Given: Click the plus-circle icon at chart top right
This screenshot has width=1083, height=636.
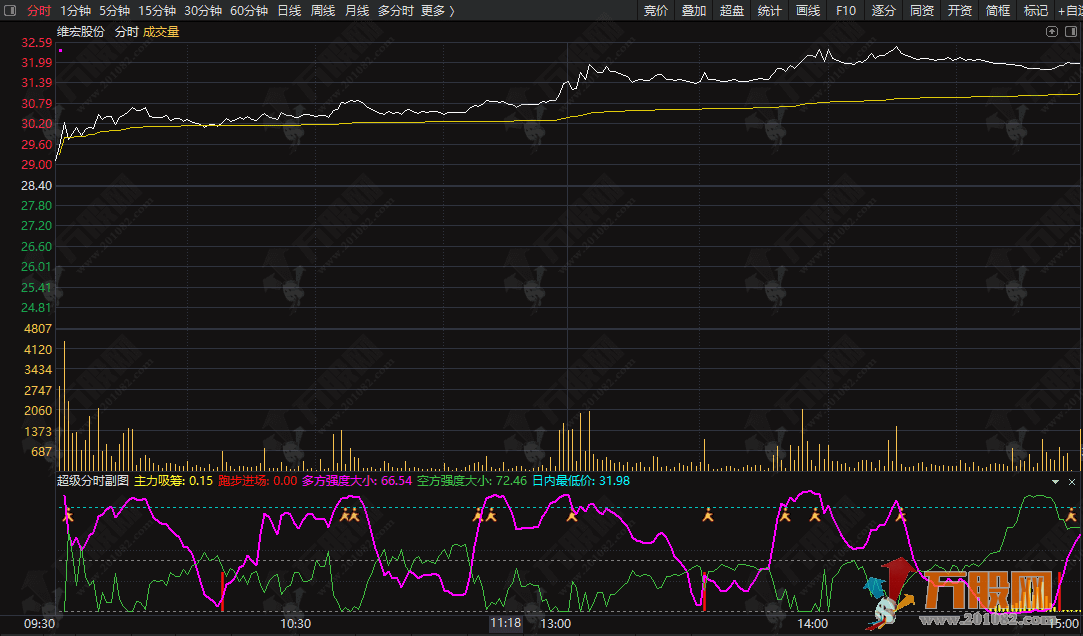Looking at the screenshot, I should click(1051, 31).
